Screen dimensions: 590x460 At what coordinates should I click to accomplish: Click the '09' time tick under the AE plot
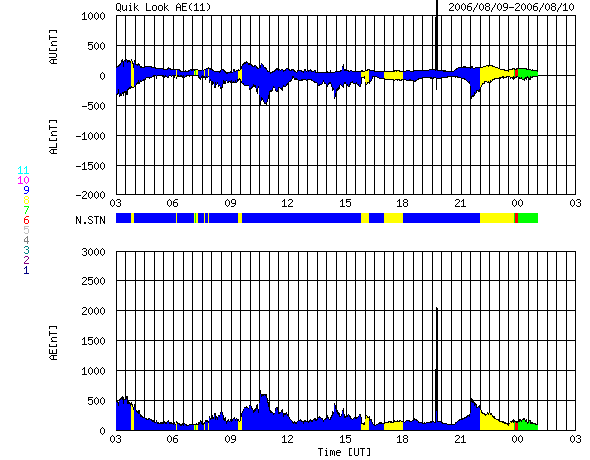[230, 439]
